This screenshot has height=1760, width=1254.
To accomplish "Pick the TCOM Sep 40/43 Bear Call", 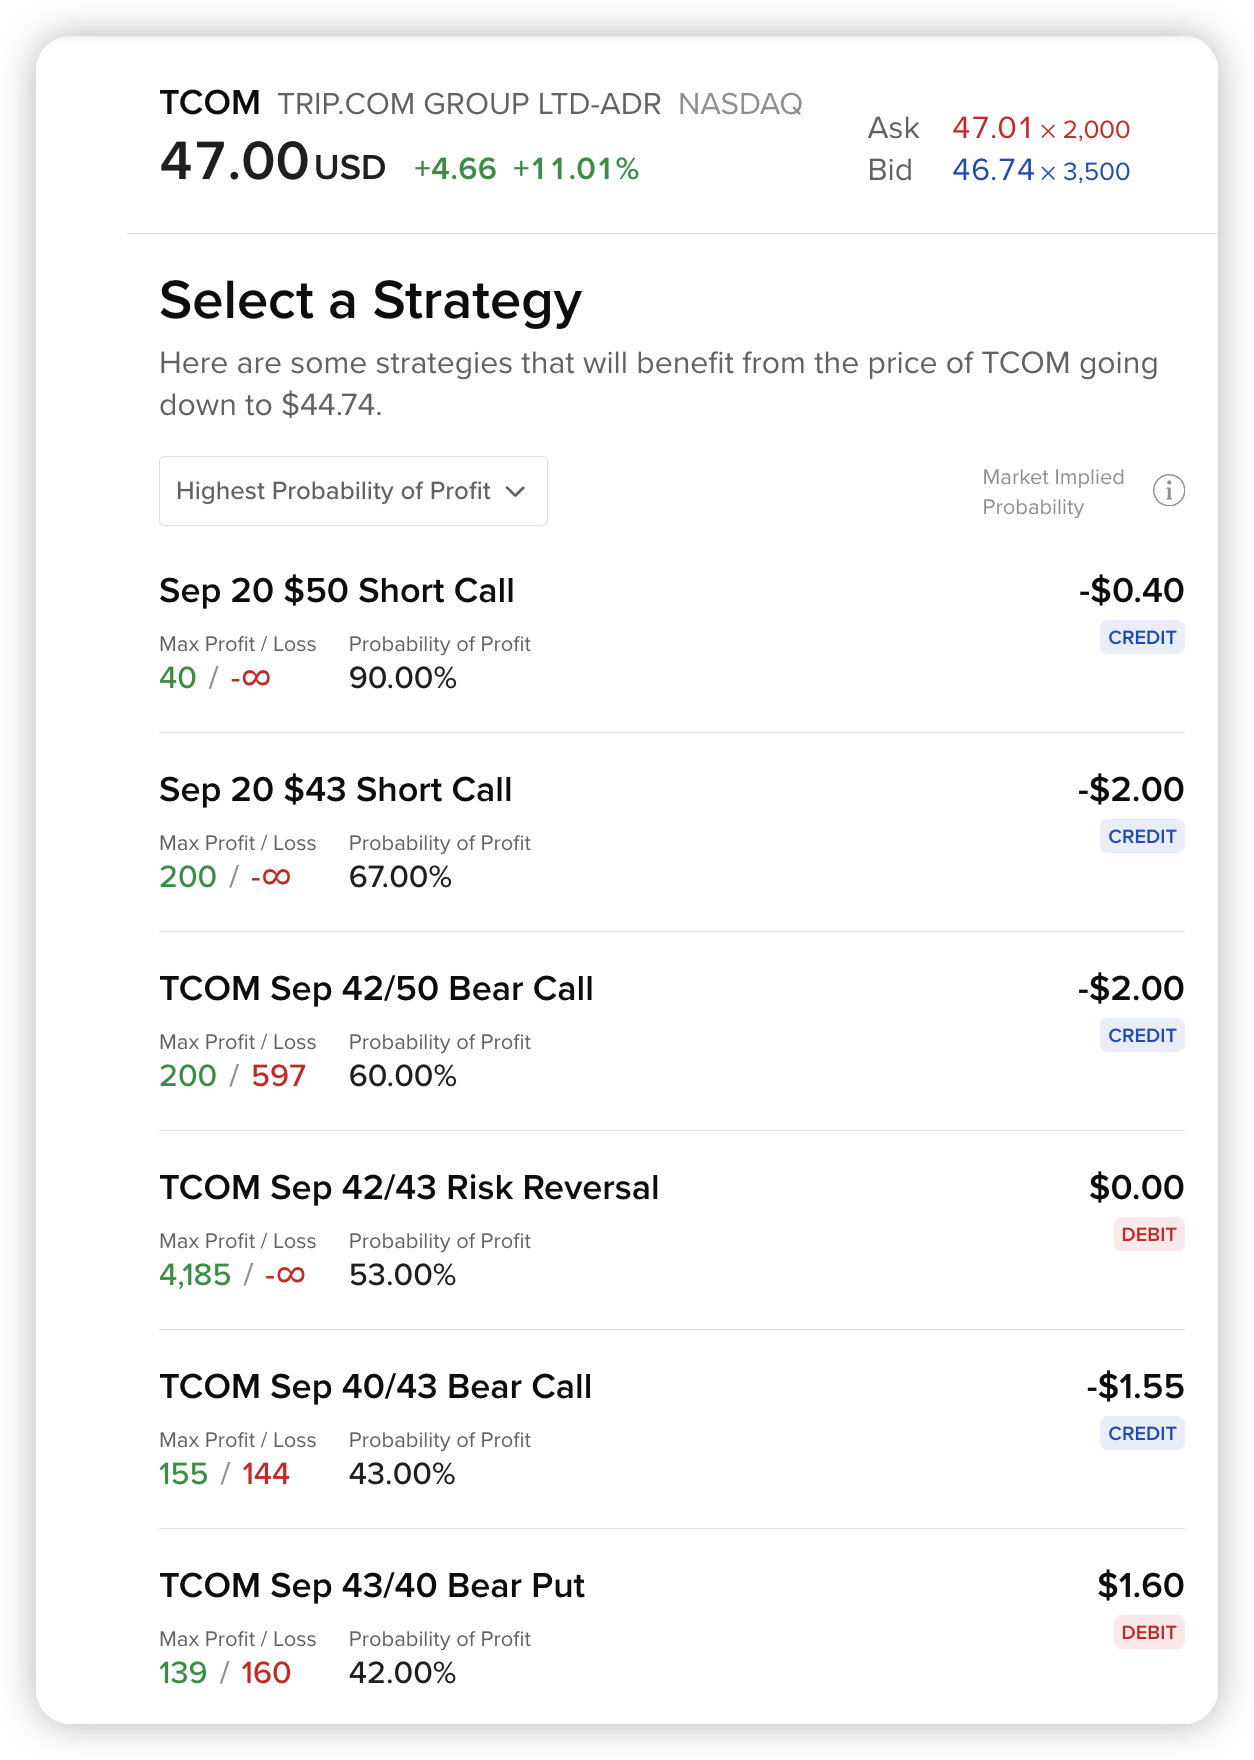I will tap(672, 1430).
